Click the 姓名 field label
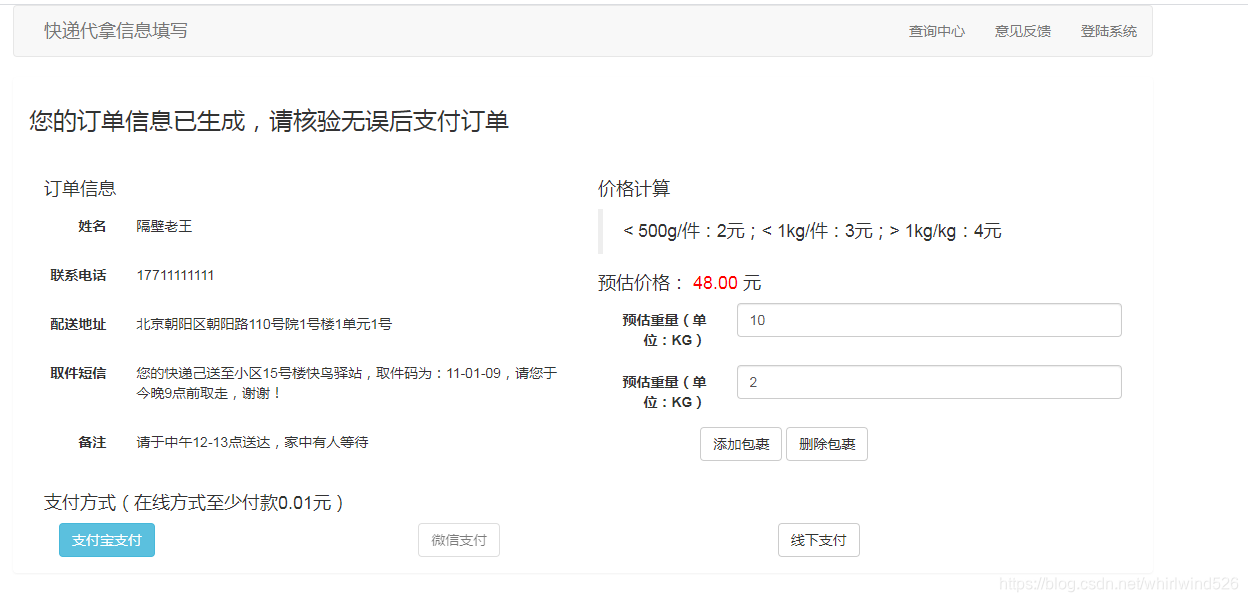Image resolution: width=1248 pixels, height=602 pixels. (92, 226)
